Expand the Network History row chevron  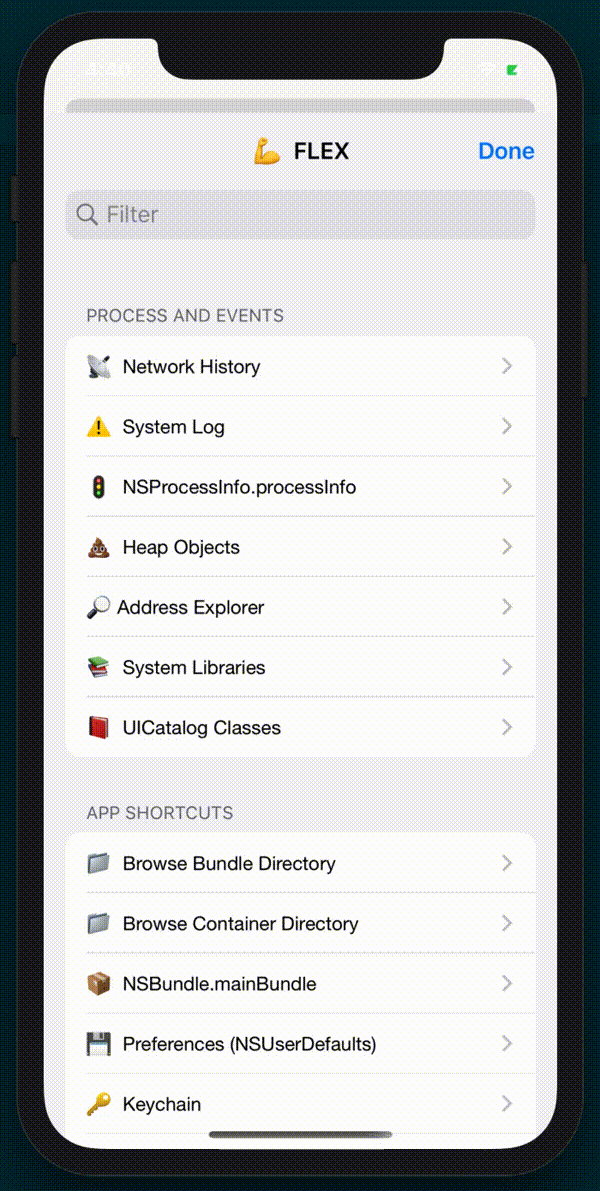click(507, 367)
